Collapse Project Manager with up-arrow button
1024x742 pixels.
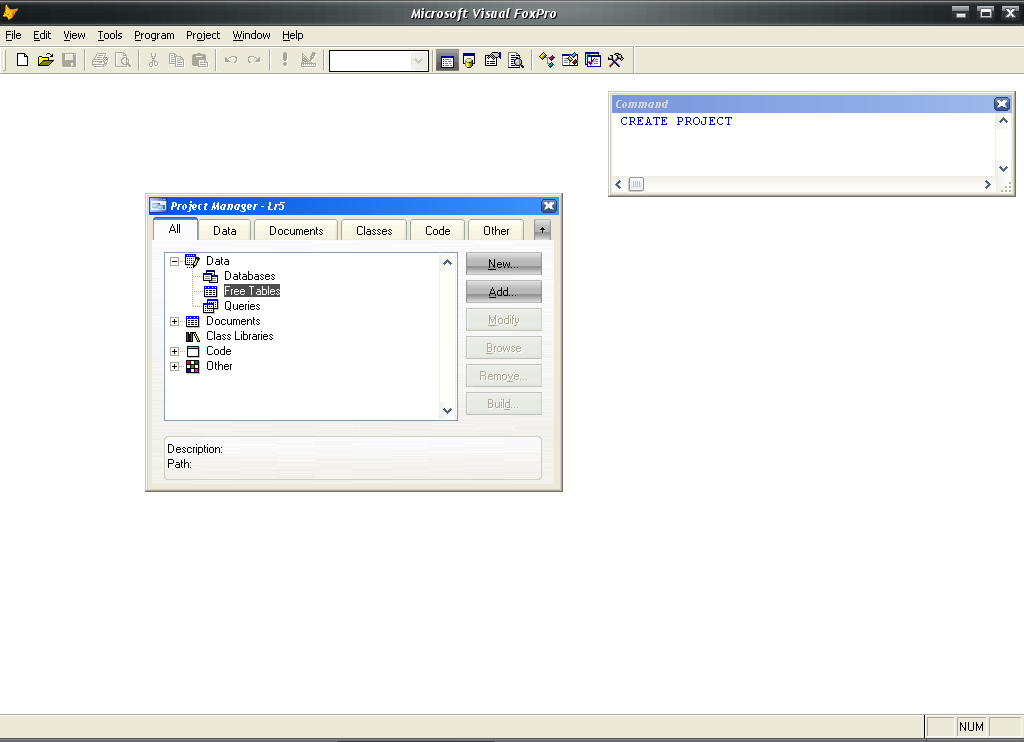(542, 230)
